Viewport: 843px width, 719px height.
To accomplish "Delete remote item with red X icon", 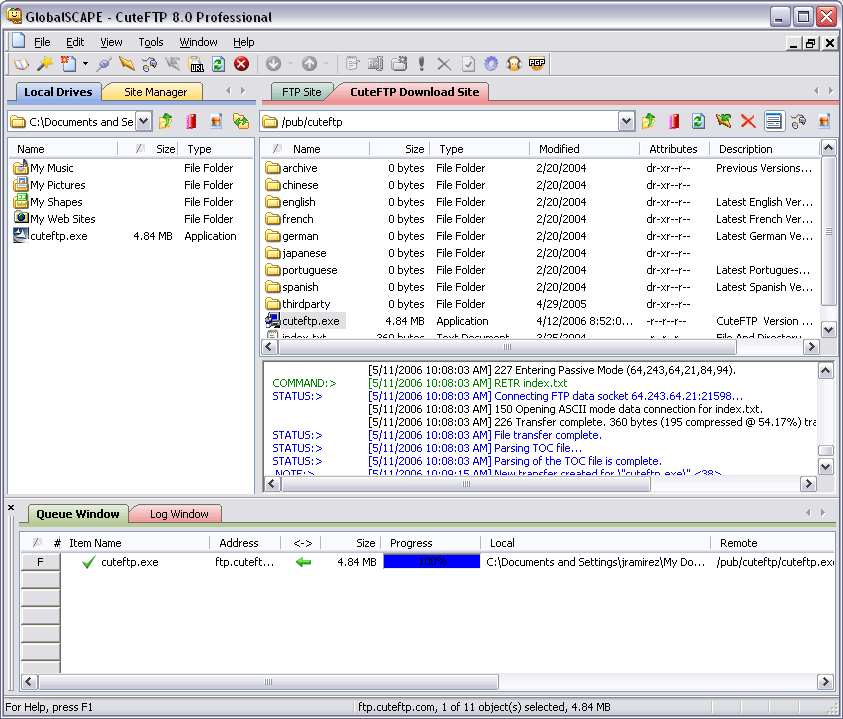I will tap(748, 122).
